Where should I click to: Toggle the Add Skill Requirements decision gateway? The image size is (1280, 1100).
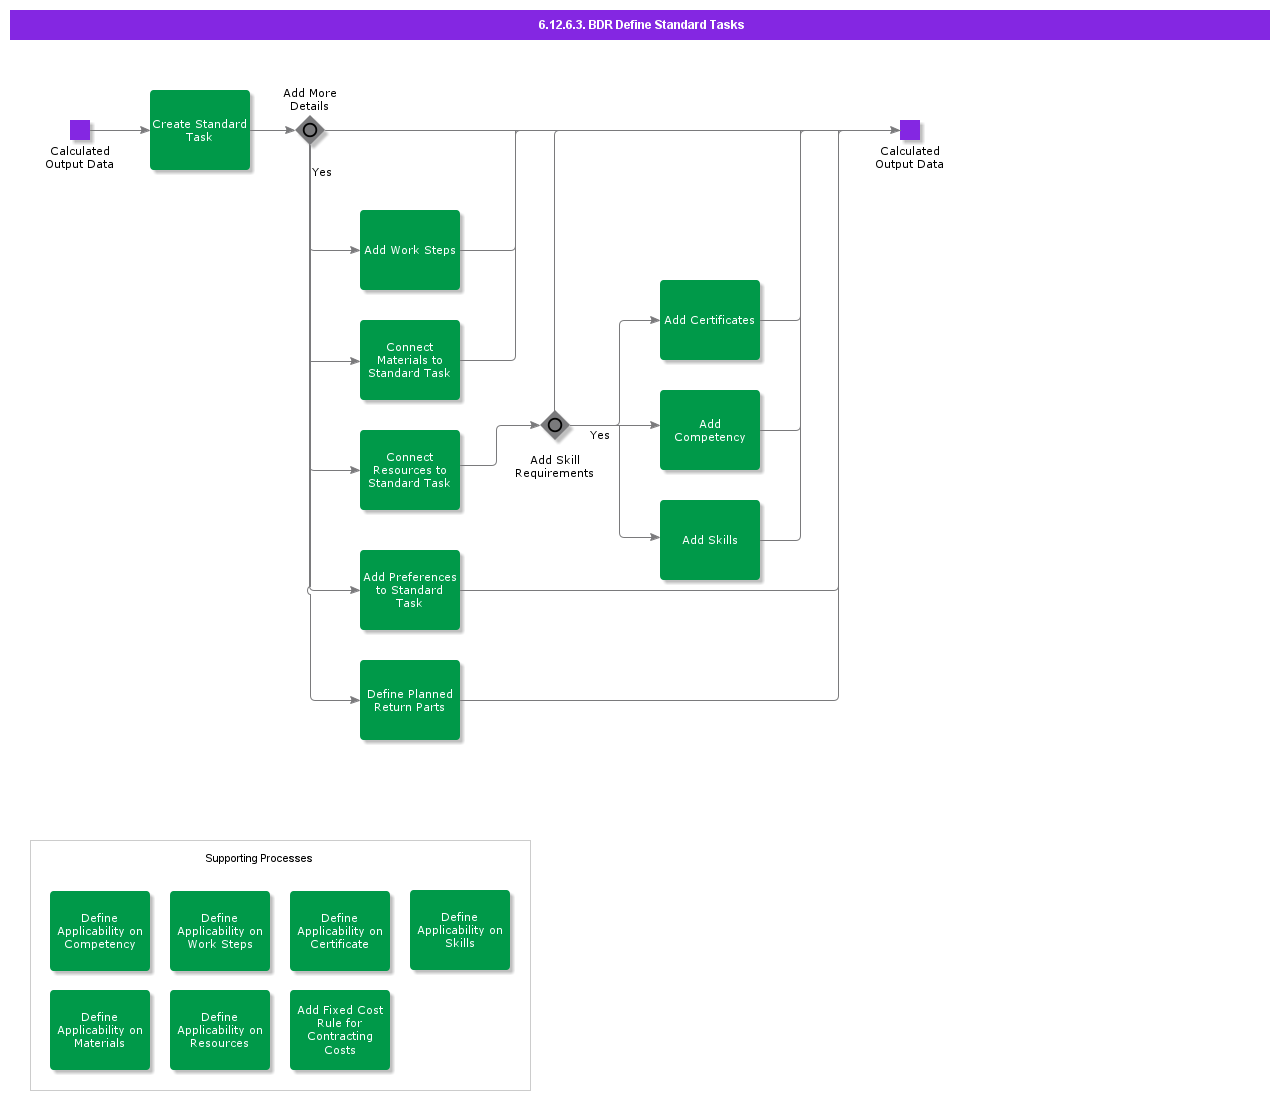pos(555,425)
